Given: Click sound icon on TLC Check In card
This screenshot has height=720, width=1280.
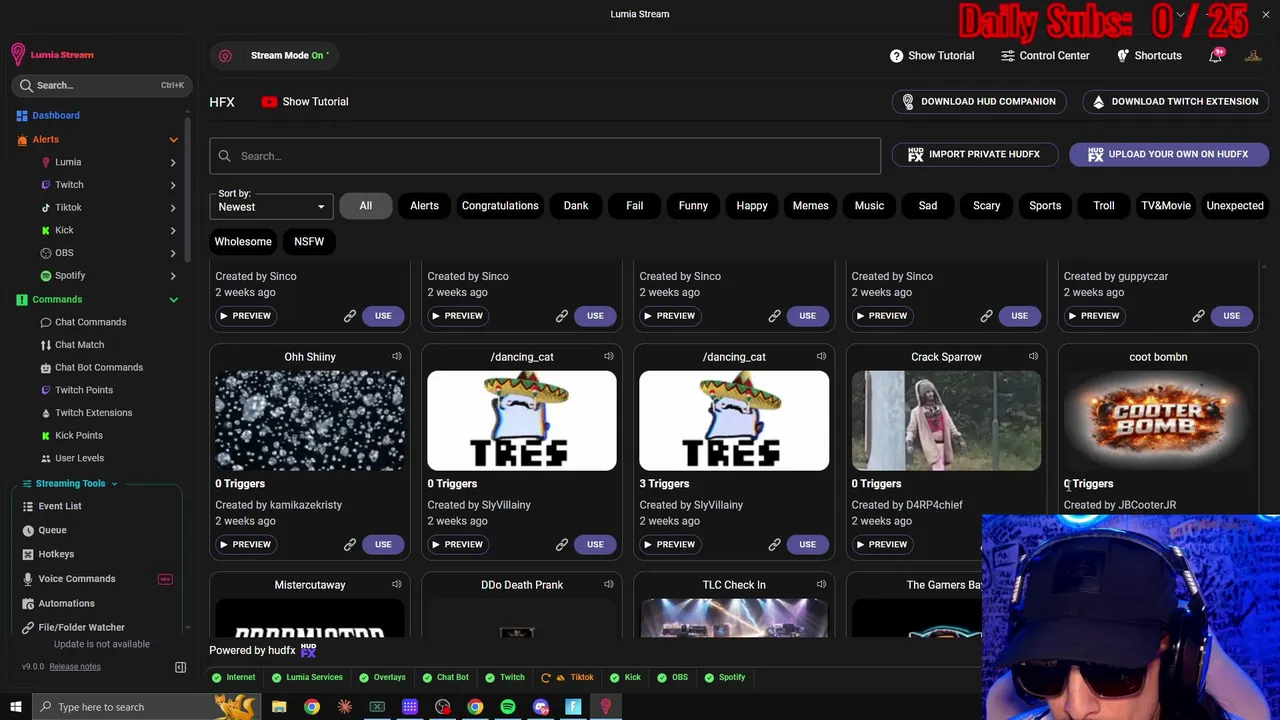Looking at the screenshot, I should tap(821, 584).
